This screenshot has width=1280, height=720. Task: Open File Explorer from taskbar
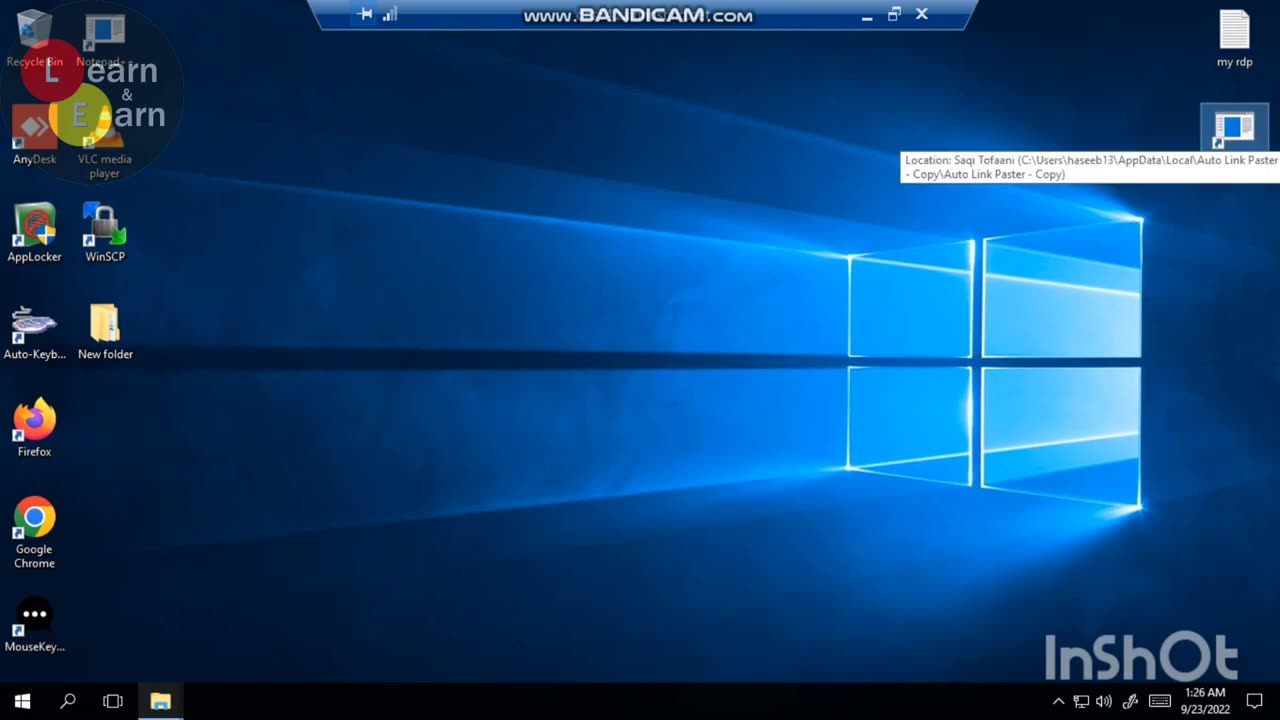(x=160, y=701)
